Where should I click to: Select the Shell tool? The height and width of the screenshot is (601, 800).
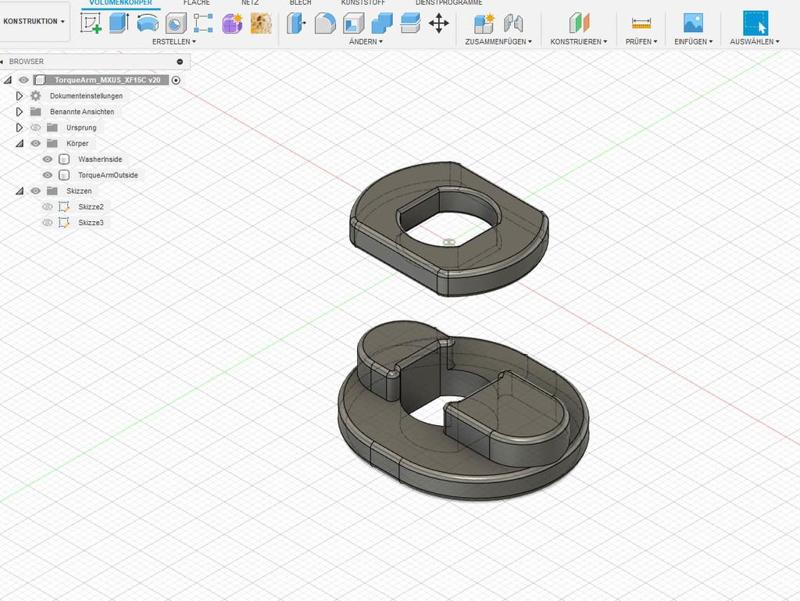coord(353,23)
